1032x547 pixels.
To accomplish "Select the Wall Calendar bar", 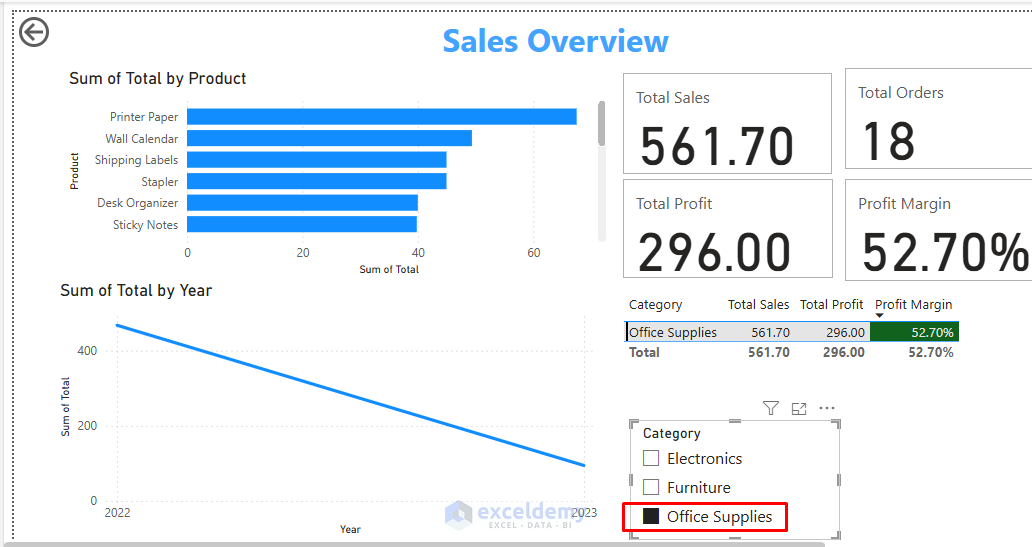I will click(x=329, y=138).
